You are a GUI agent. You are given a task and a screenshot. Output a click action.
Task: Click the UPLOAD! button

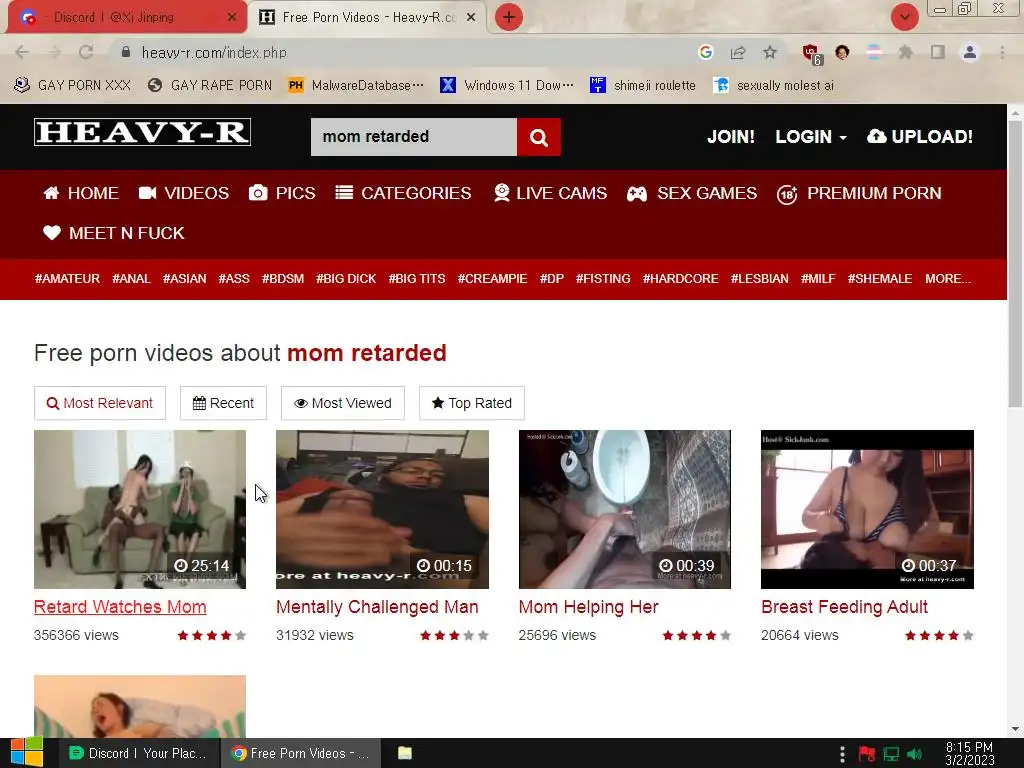click(x=920, y=136)
